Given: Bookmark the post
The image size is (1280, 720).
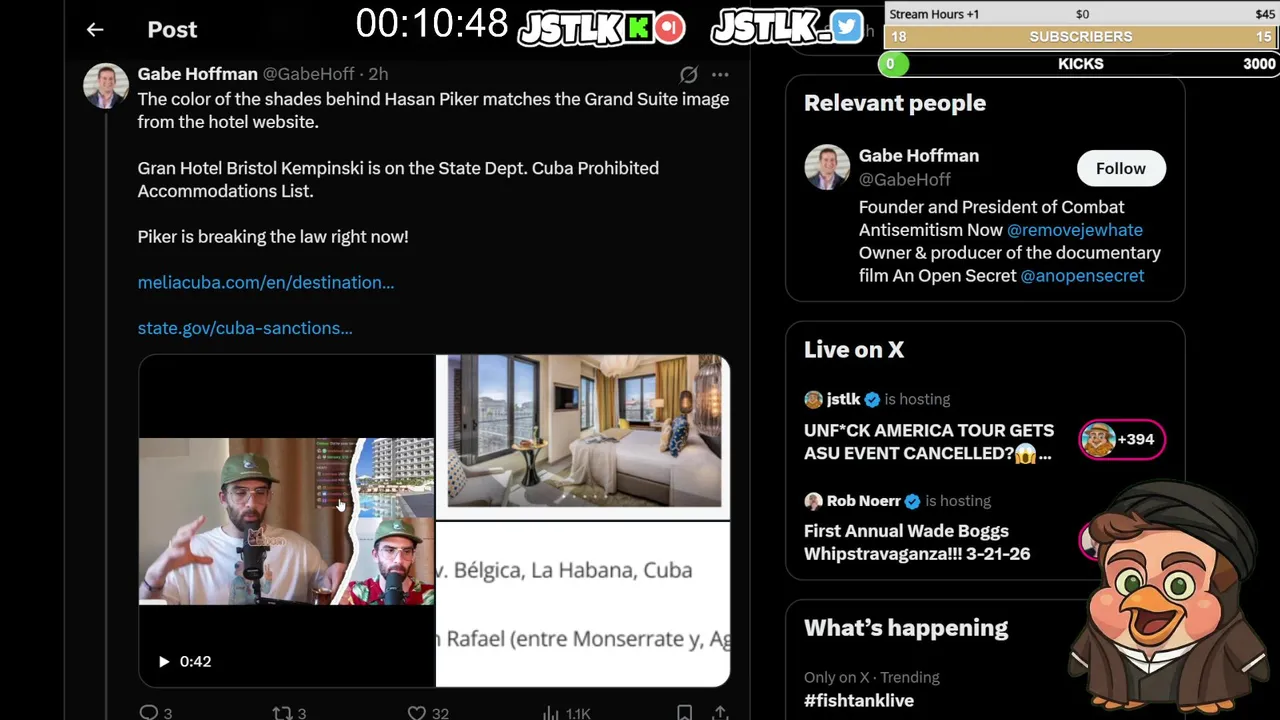Looking at the screenshot, I should (684, 712).
